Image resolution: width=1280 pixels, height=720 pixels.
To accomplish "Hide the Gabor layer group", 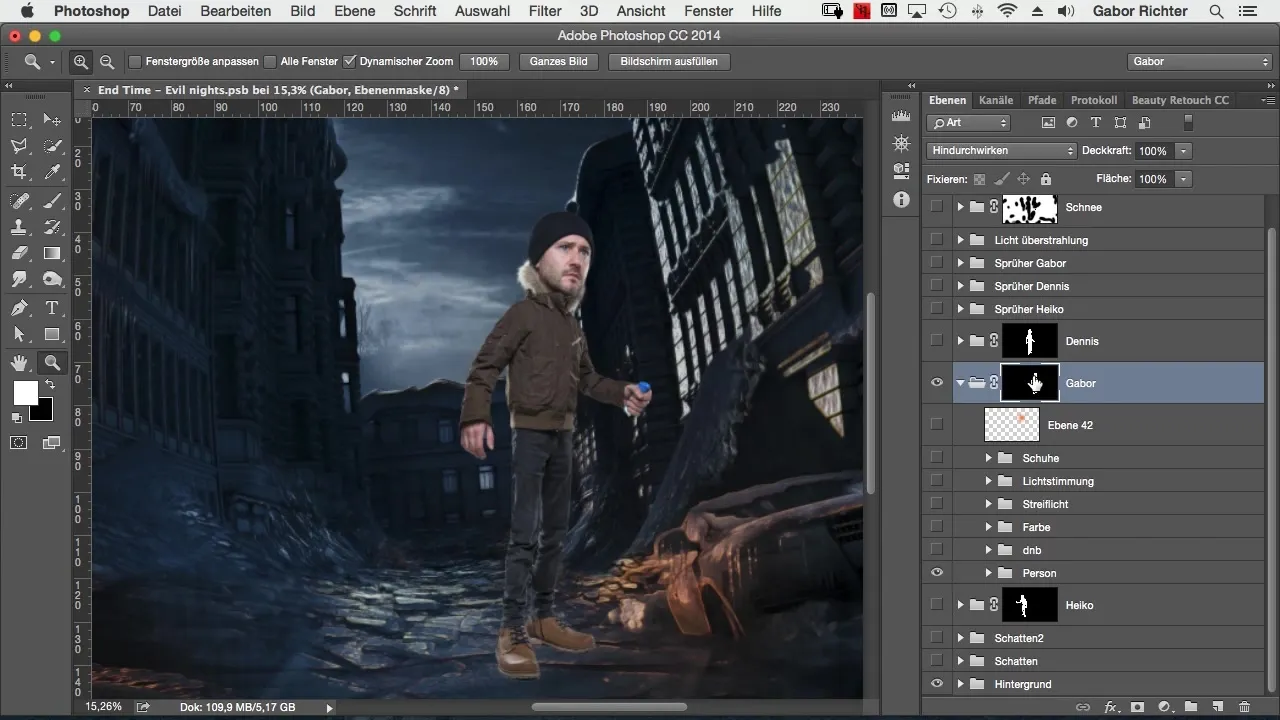I will [937, 383].
